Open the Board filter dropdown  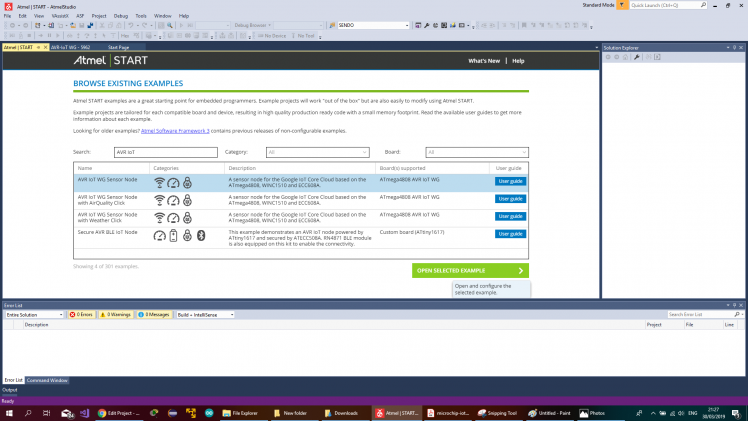coord(477,152)
